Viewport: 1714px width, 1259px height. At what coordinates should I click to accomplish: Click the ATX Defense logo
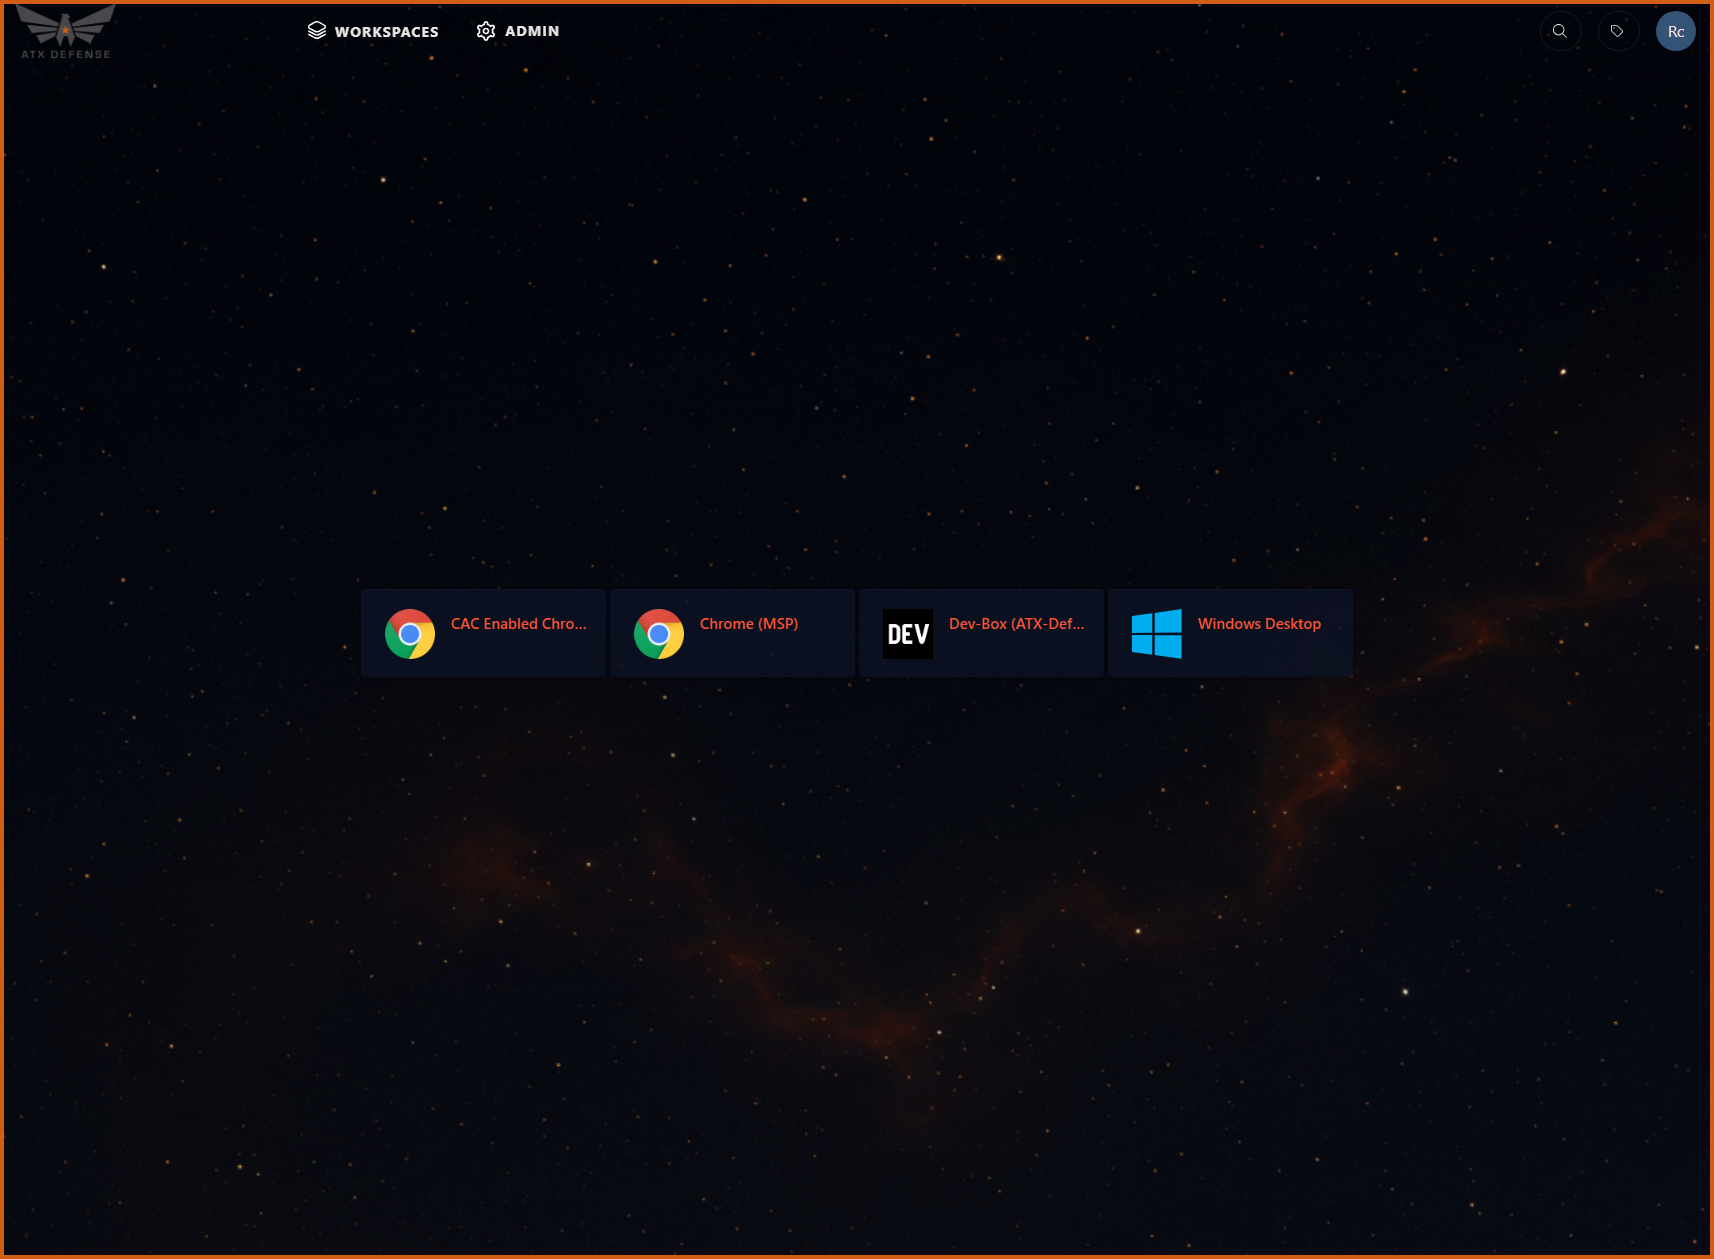[x=66, y=32]
